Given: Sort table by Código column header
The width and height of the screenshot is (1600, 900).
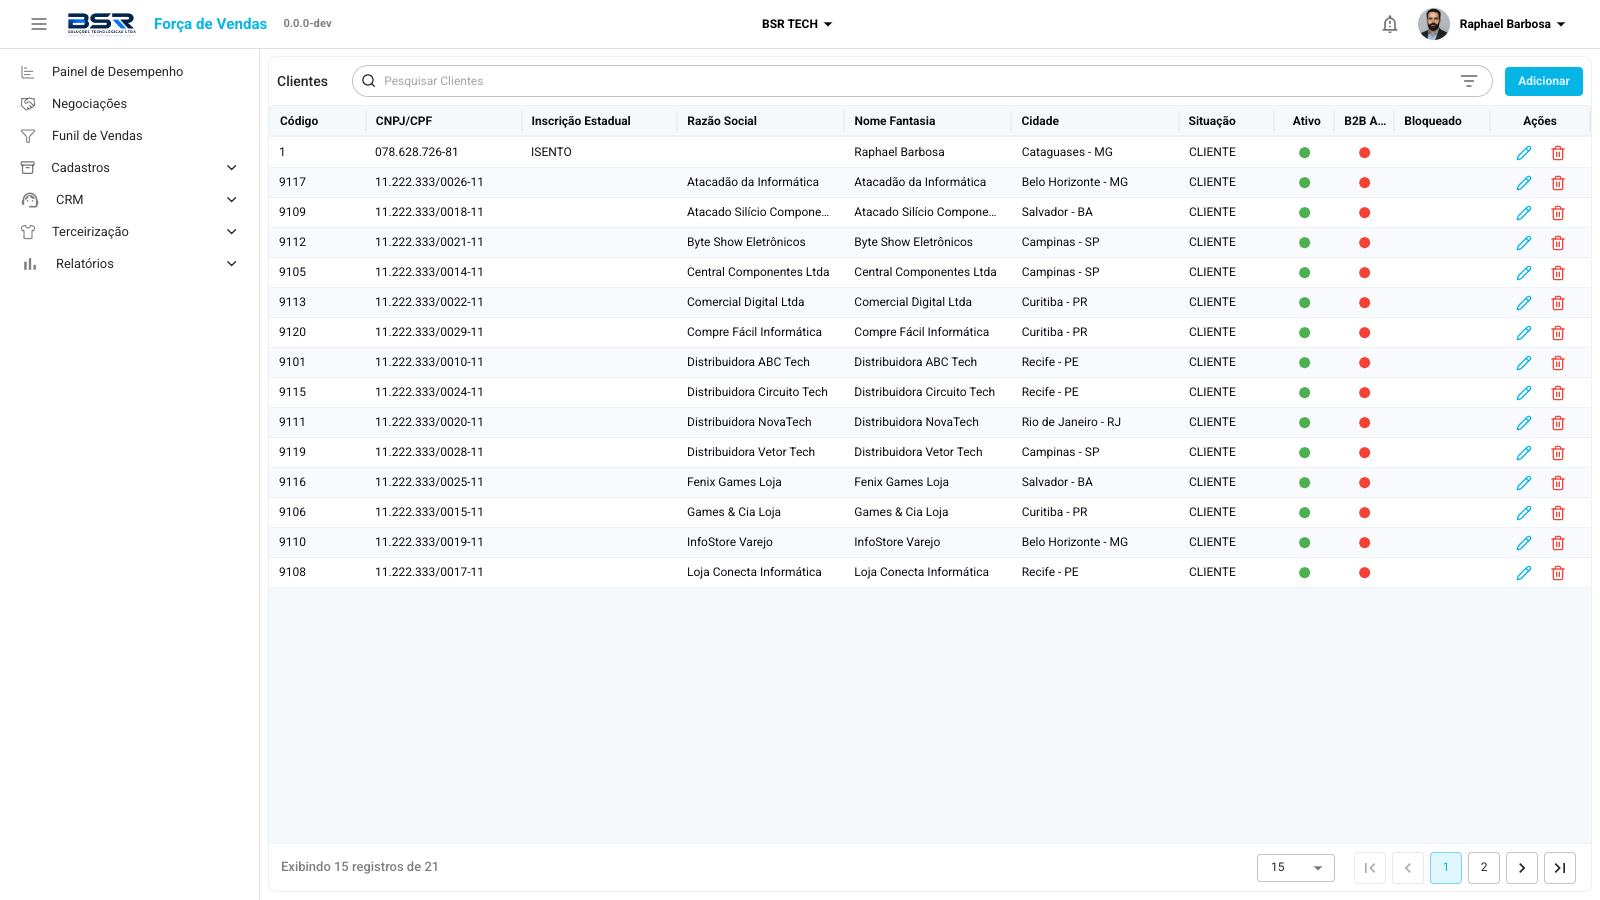Looking at the screenshot, I should point(299,121).
